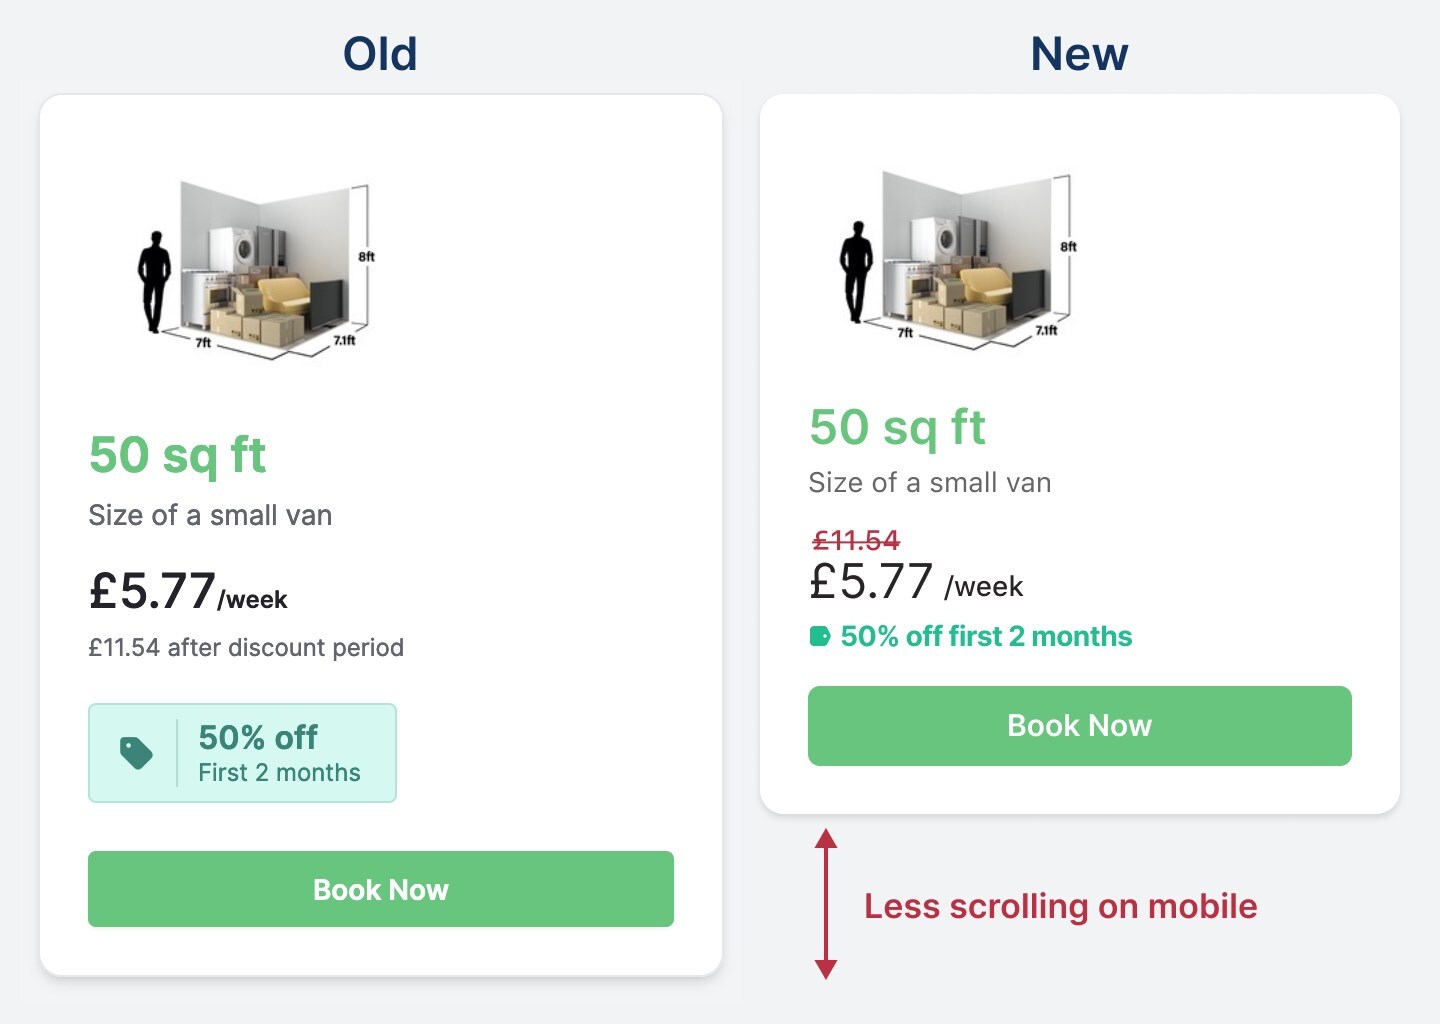Click the person silhouette in the Old card image
This screenshot has width=1440, height=1024.
[x=154, y=282]
